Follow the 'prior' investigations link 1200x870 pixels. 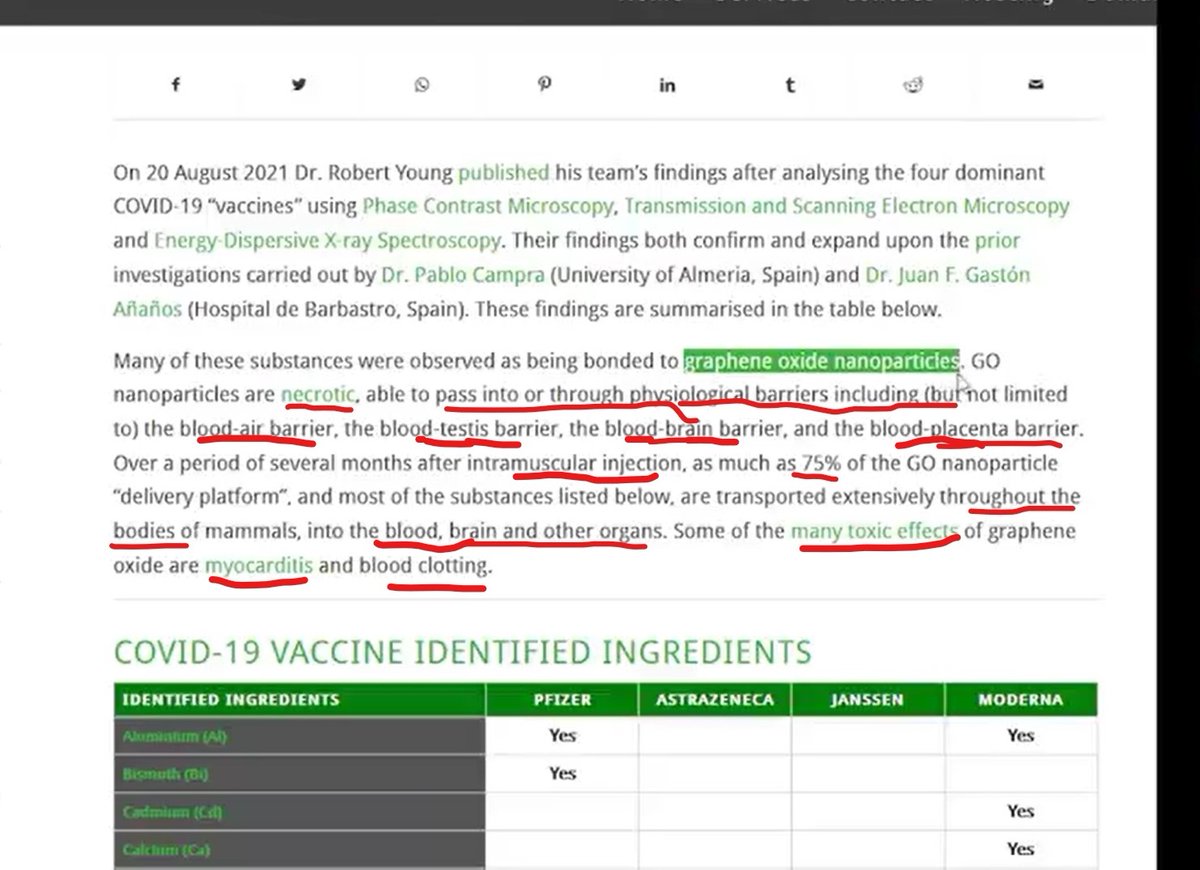click(x=997, y=241)
